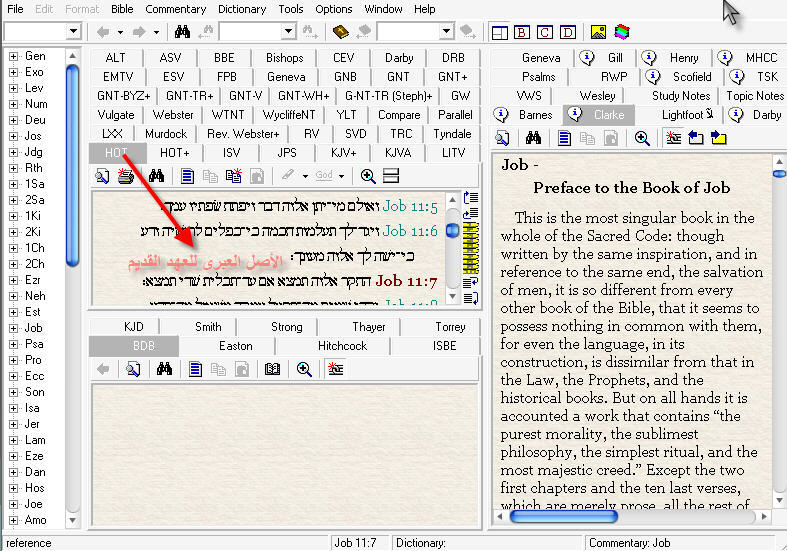The image size is (787, 551).
Task: Open the Window menu
Action: 383,9
